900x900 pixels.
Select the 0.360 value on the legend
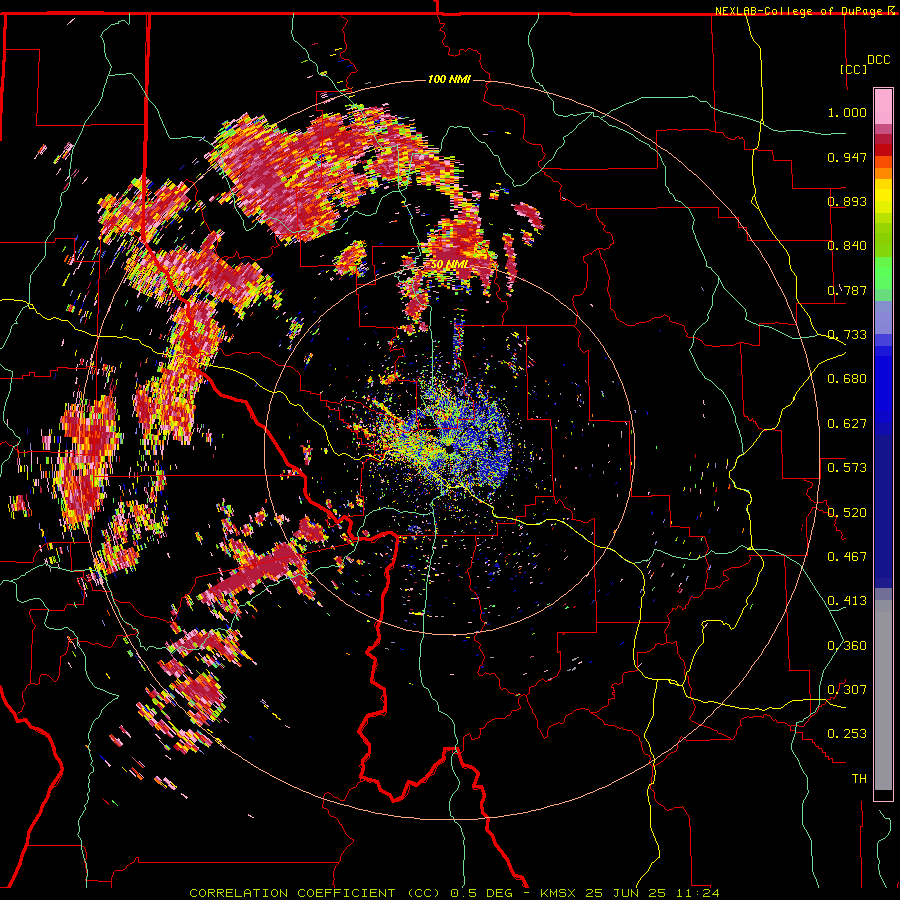847,646
